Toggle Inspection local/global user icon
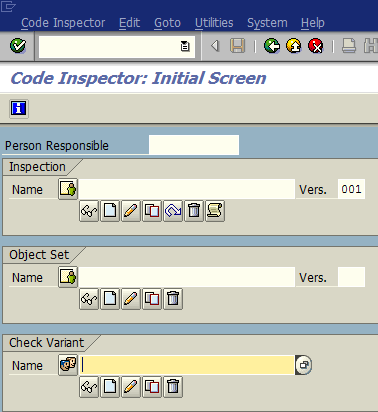Screen dimensions: 378x412 coord(68,189)
